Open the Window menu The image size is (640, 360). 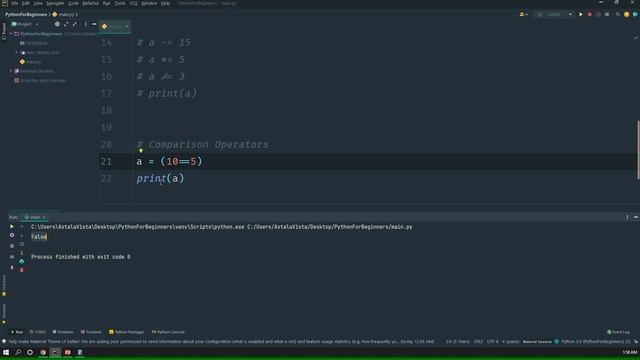pos(149,3)
